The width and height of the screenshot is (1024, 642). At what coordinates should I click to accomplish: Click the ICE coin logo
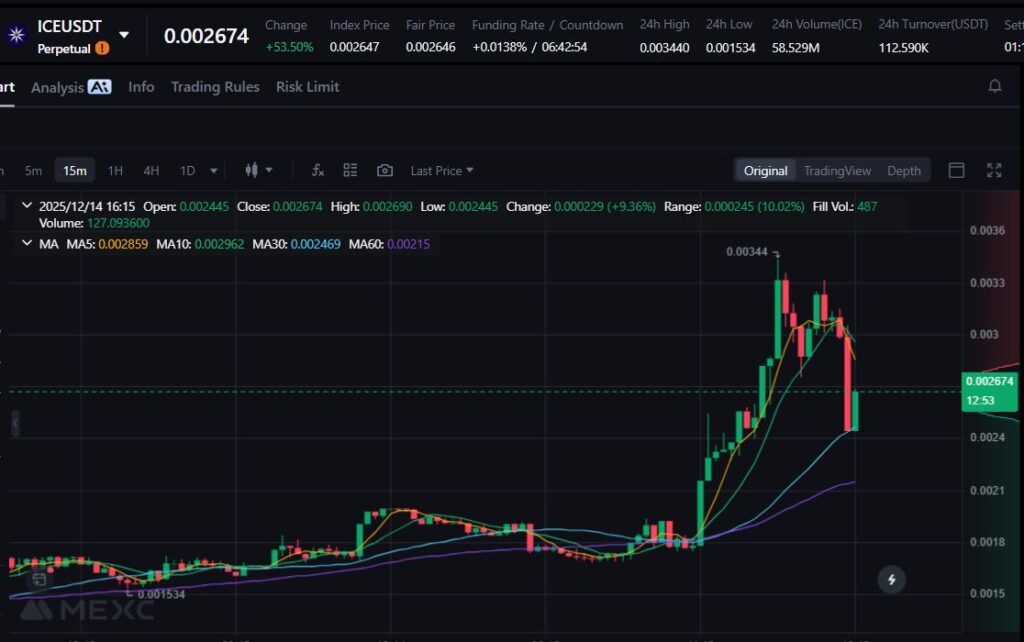pyautogui.click(x=16, y=35)
